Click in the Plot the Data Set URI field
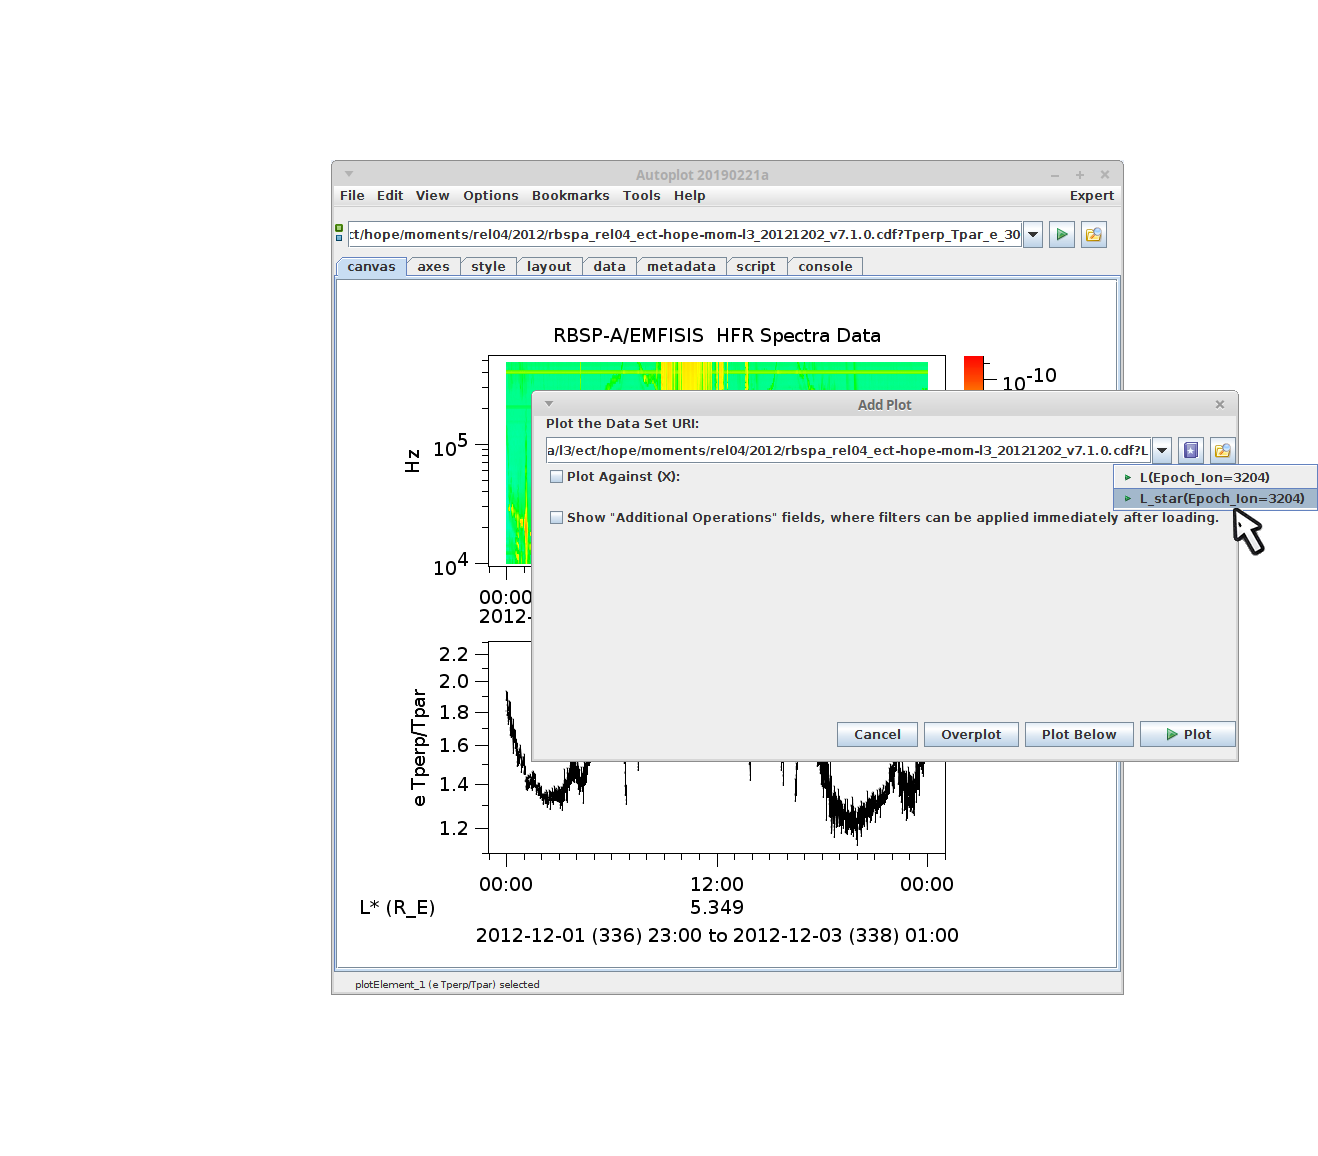The image size is (1318, 1156). (x=847, y=451)
